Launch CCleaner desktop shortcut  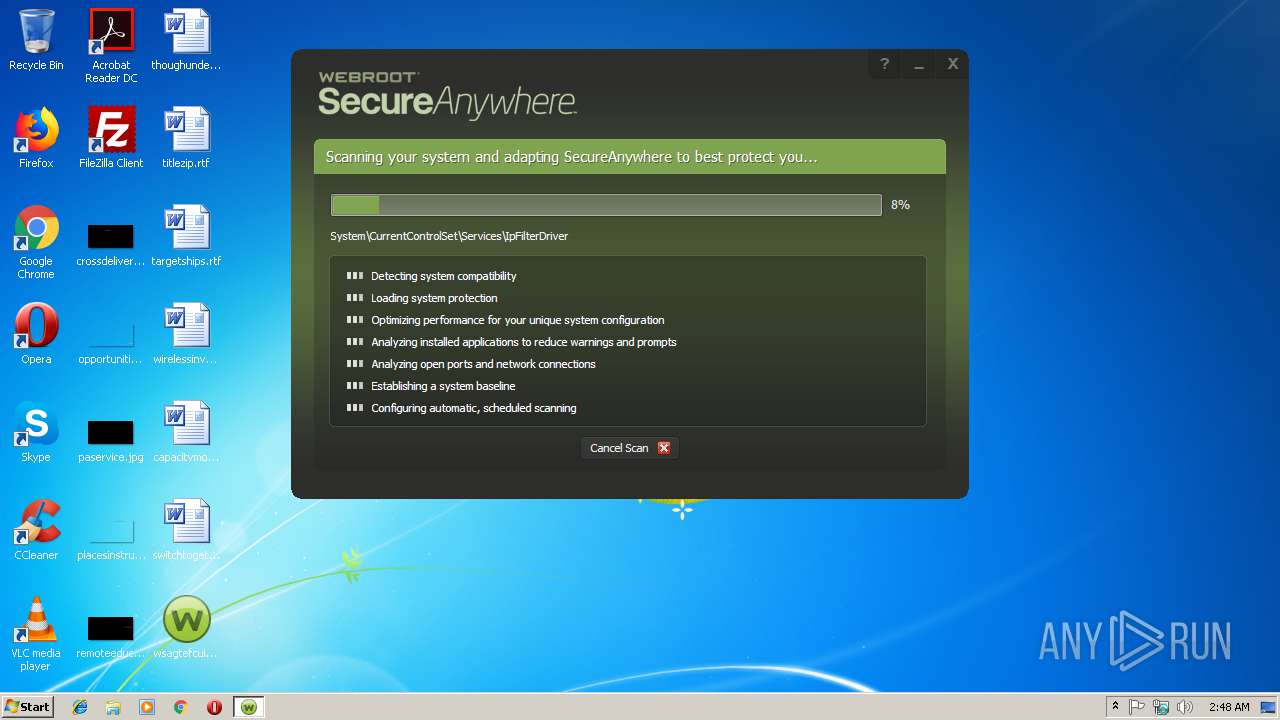tap(36, 530)
